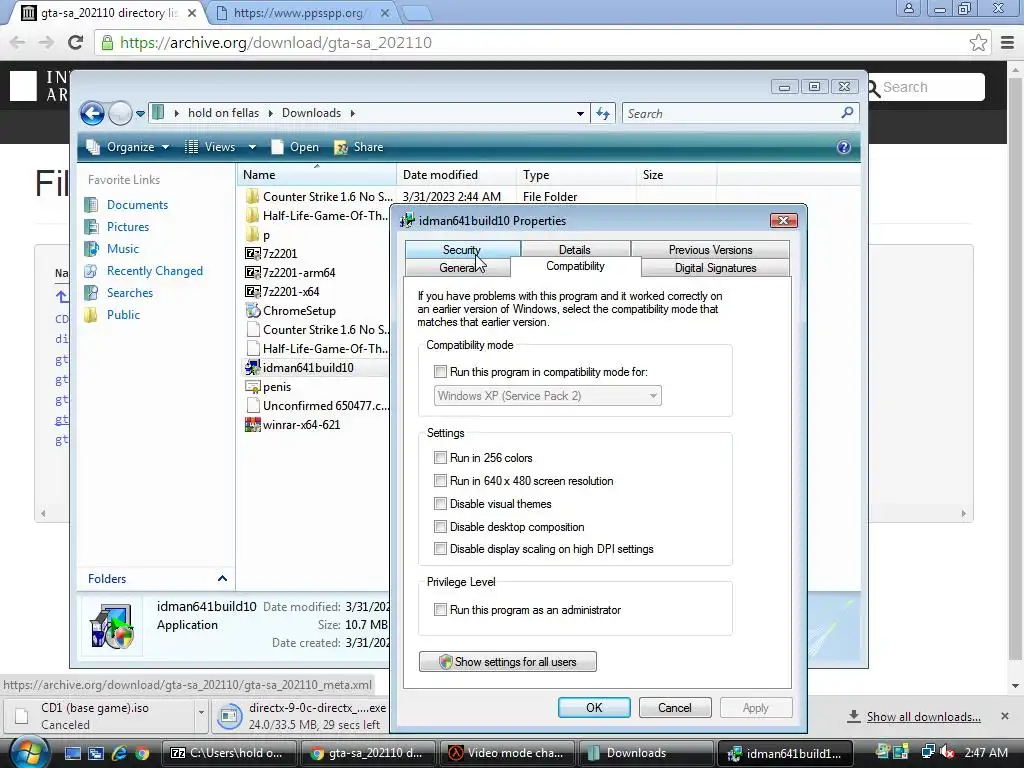Screen dimensions: 1024x768
Task: Select the 7z2201 file icon
Action: pos(252,253)
